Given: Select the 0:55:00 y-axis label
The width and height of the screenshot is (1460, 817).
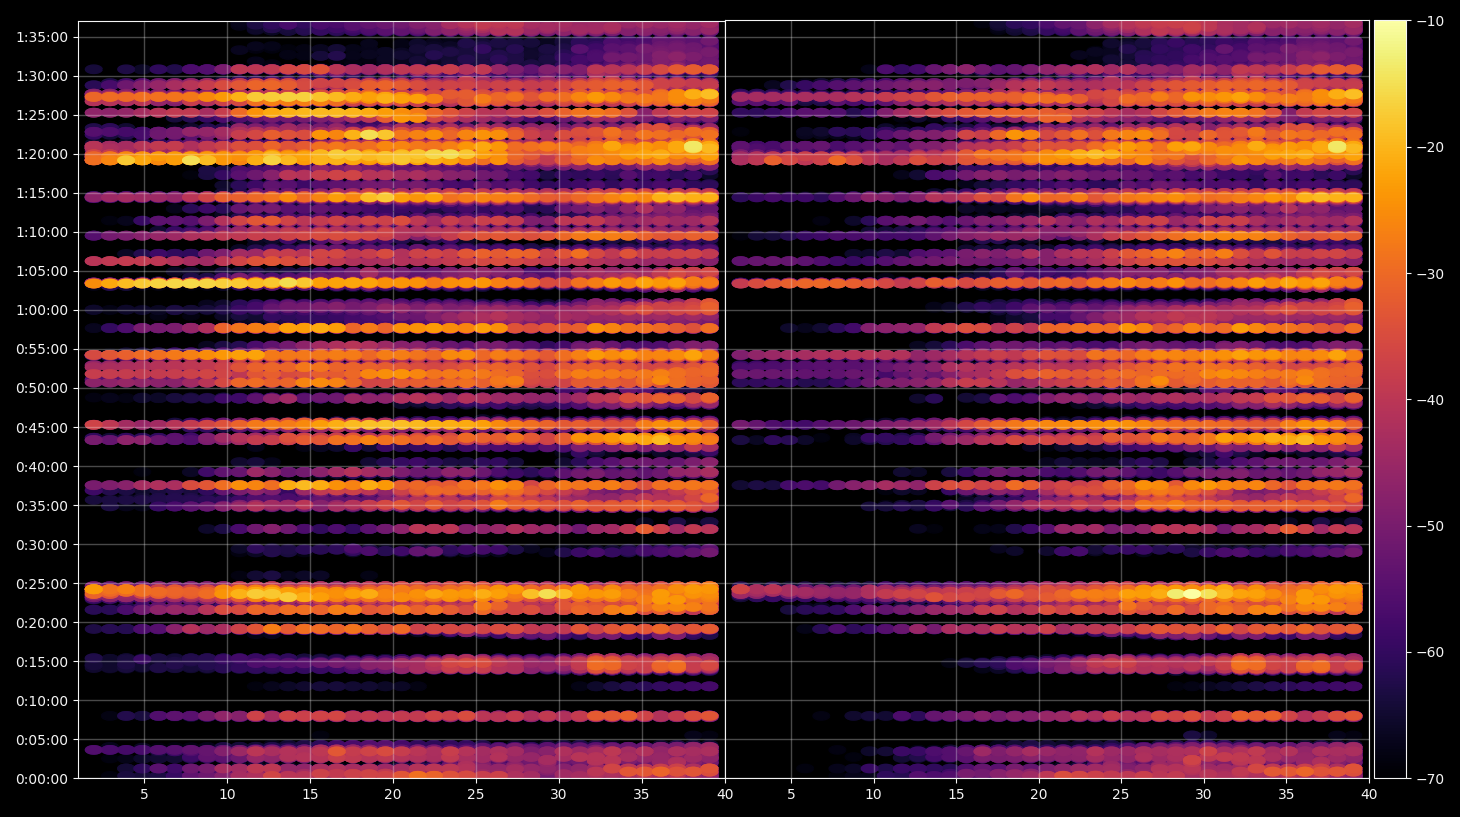Looking at the screenshot, I should point(42,349).
